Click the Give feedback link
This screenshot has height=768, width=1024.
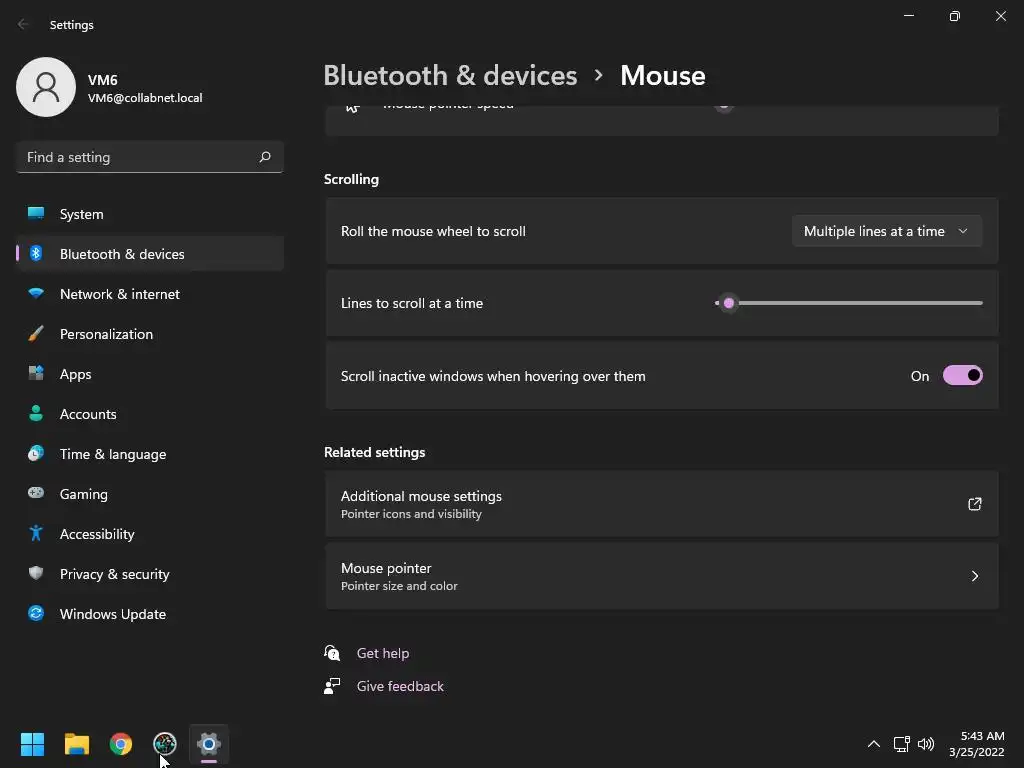[400, 686]
